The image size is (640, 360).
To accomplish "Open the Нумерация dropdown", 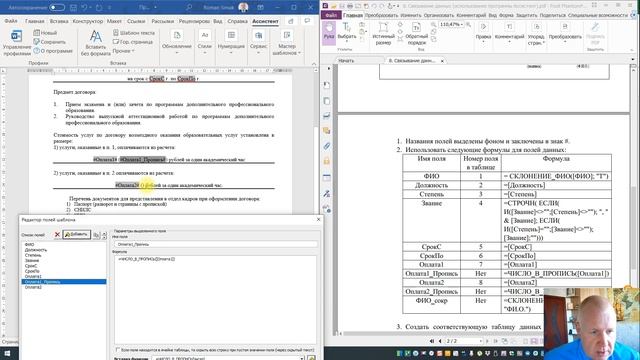I will pyautogui.click(x=231, y=42).
